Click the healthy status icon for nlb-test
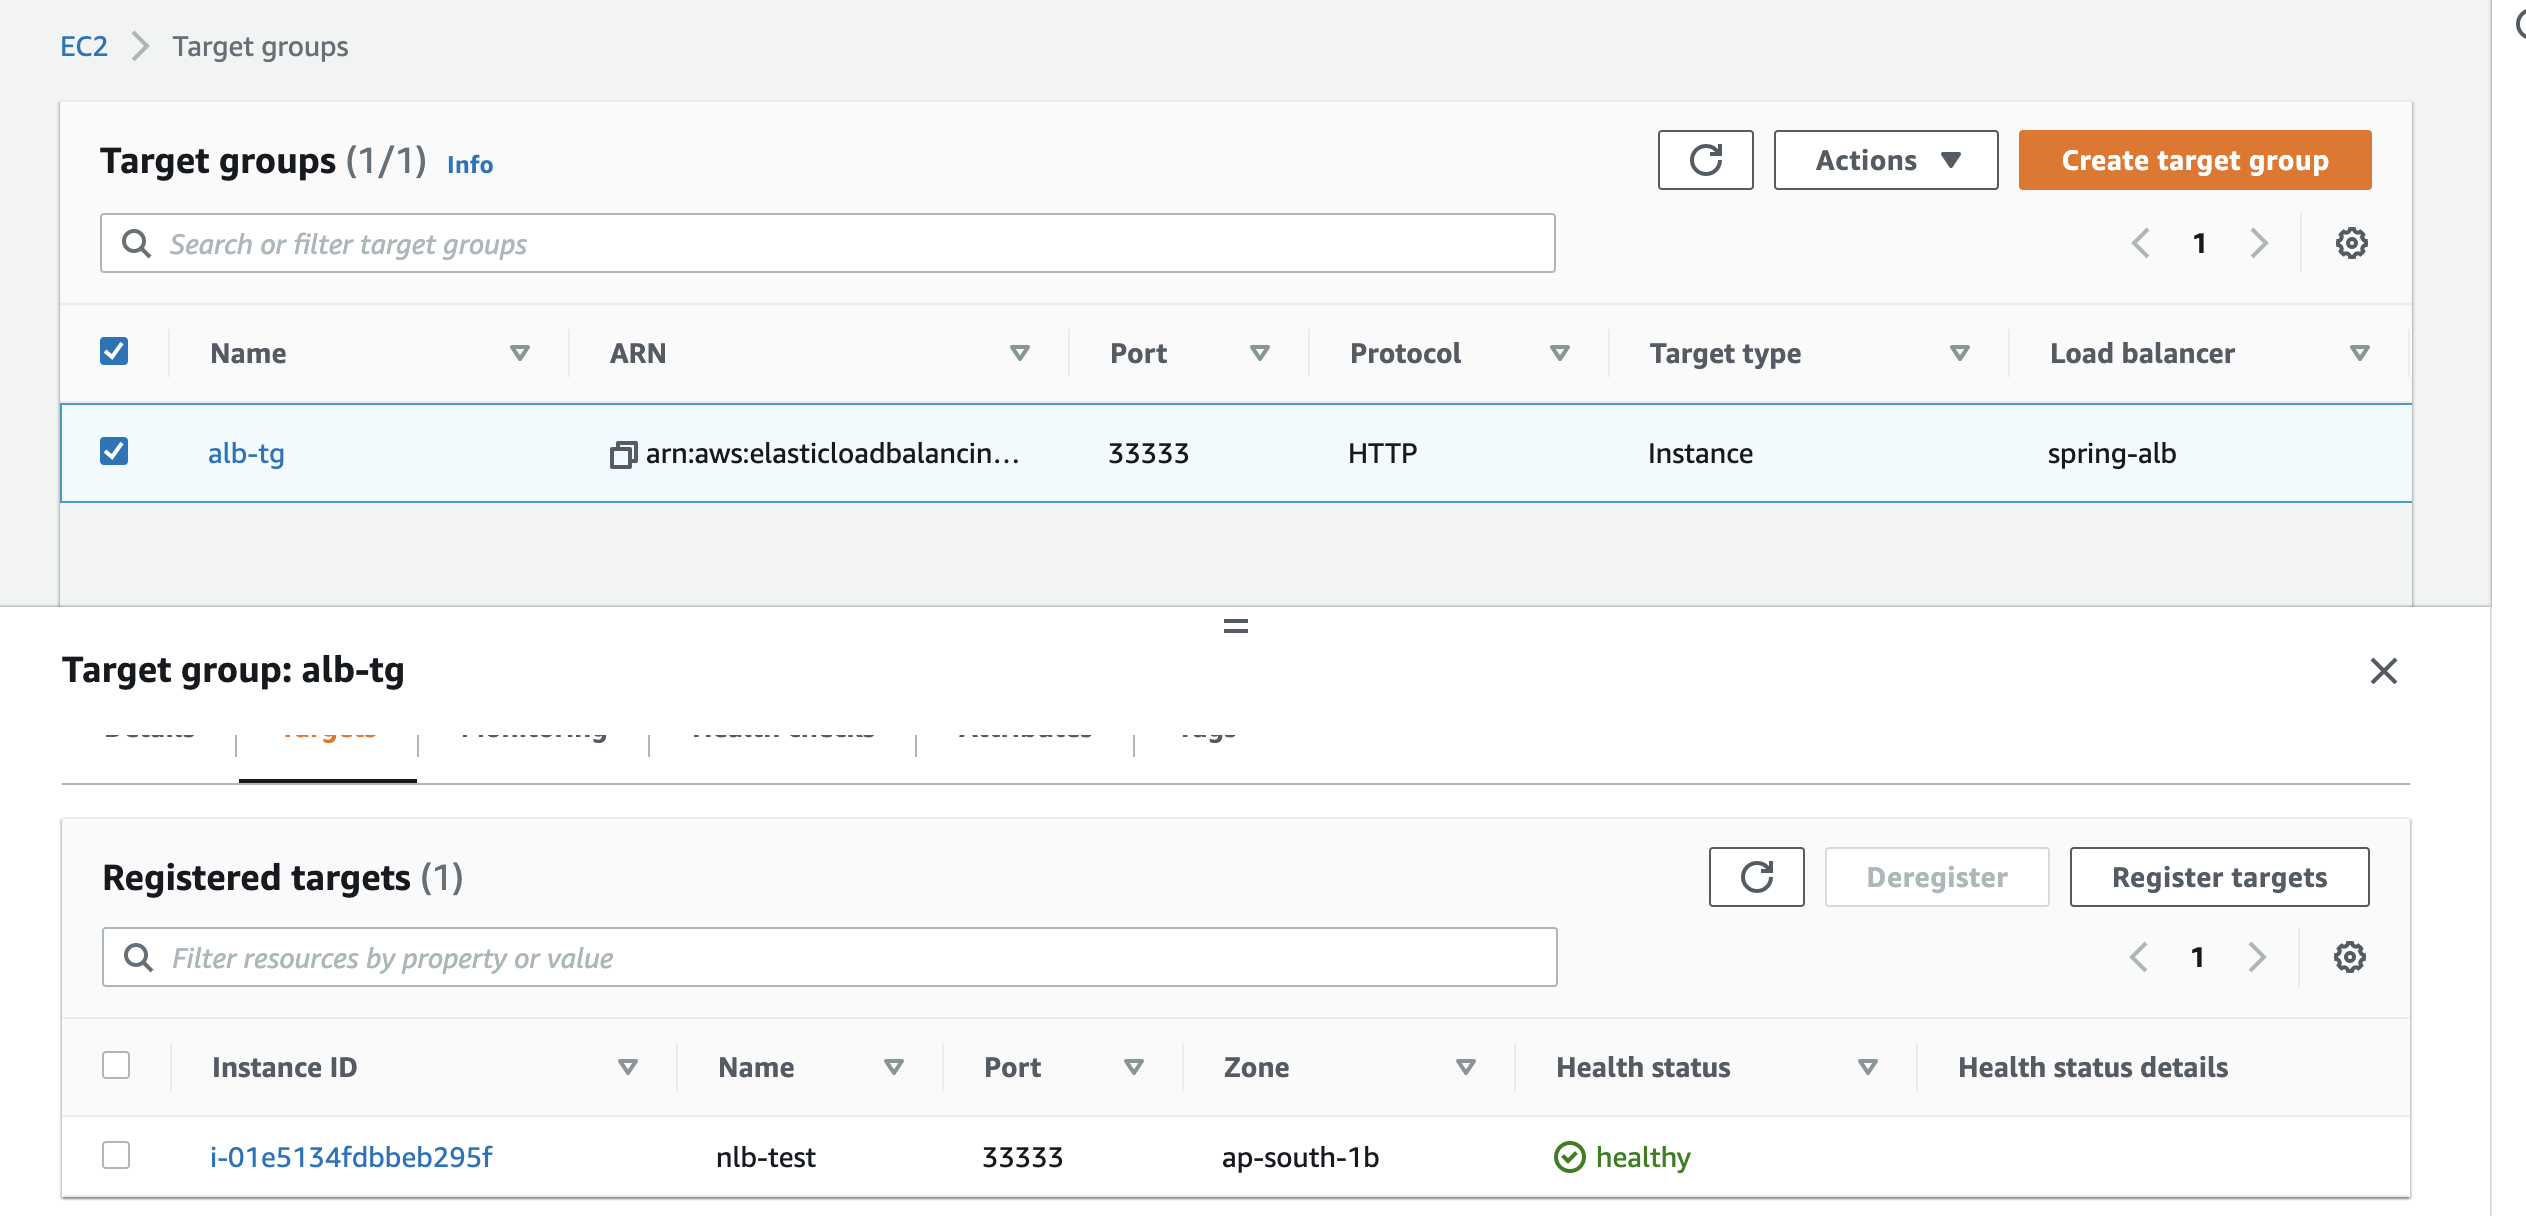This screenshot has width=2526, height=1216. (1572, 1157)
